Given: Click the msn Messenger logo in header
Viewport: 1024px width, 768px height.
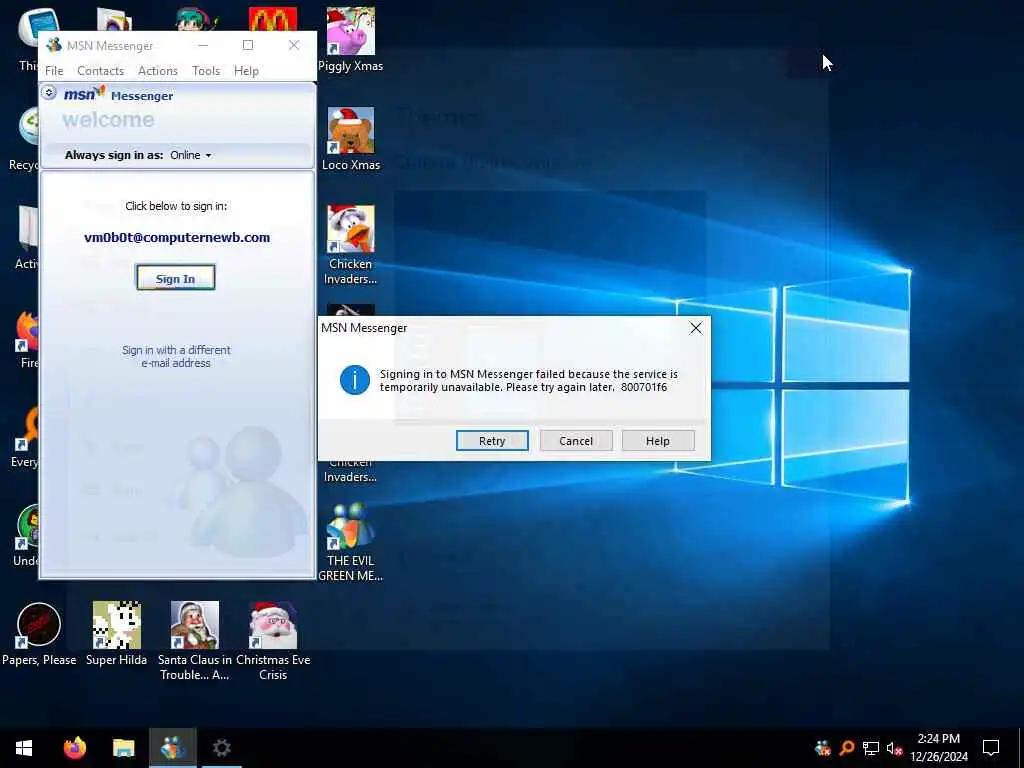Looking at the screenshot, I should coord(118,95).
